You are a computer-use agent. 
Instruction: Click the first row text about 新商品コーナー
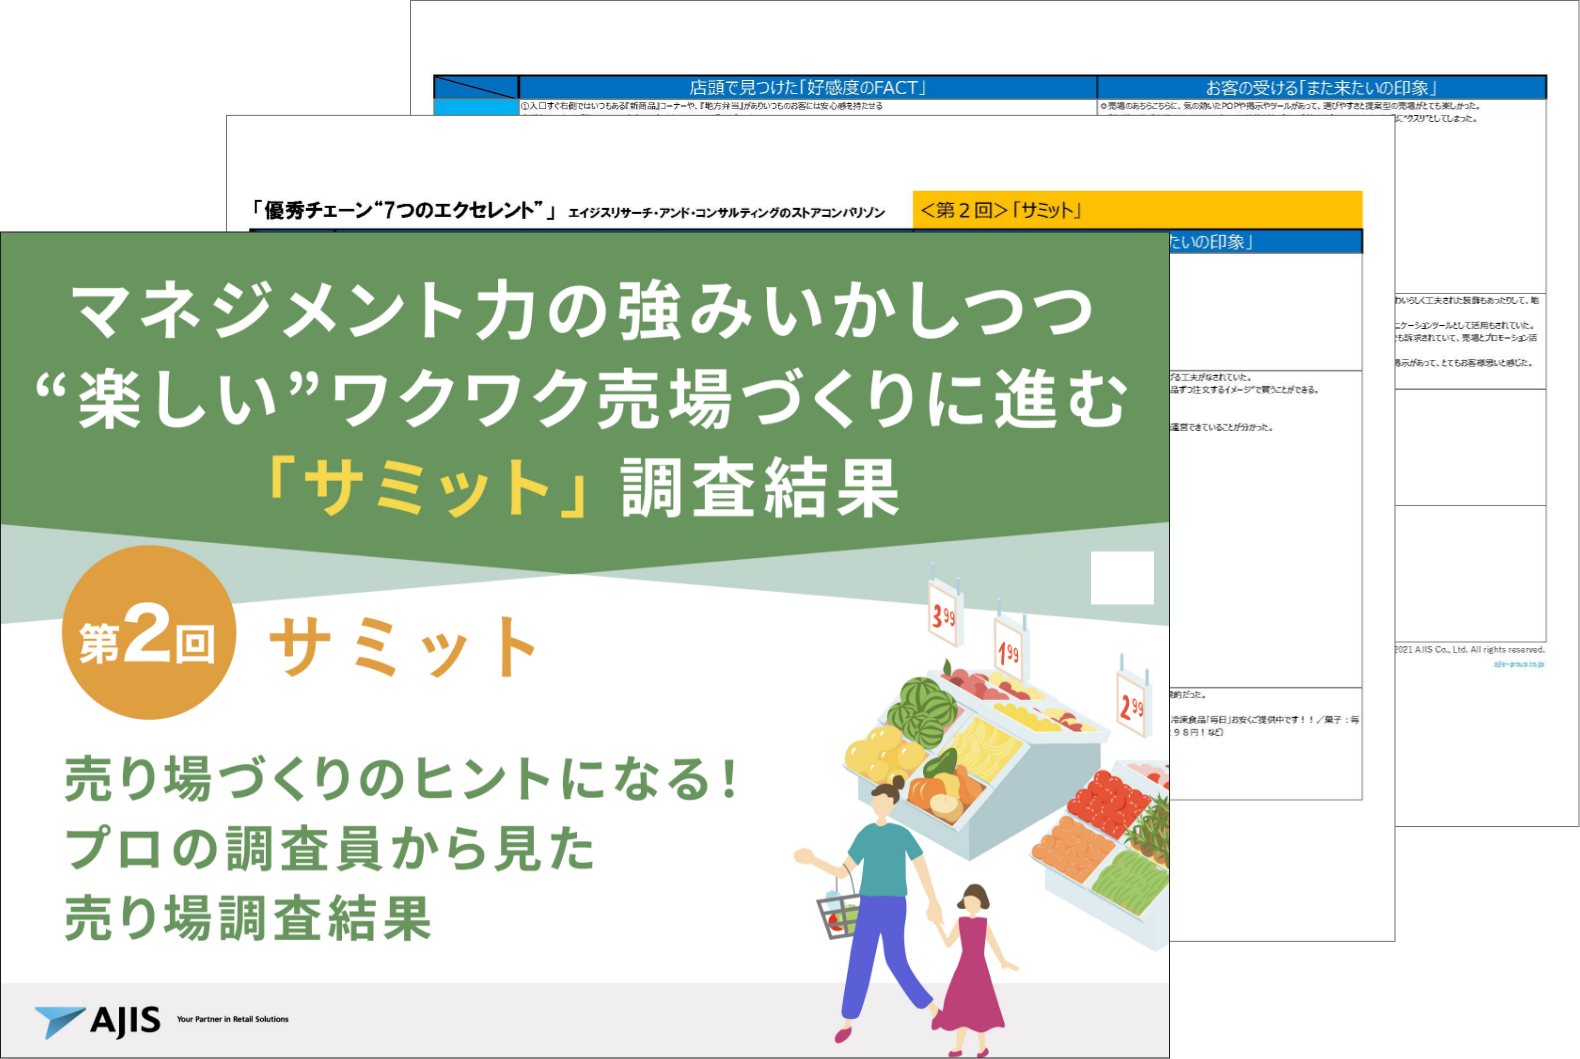click(701, 106)
